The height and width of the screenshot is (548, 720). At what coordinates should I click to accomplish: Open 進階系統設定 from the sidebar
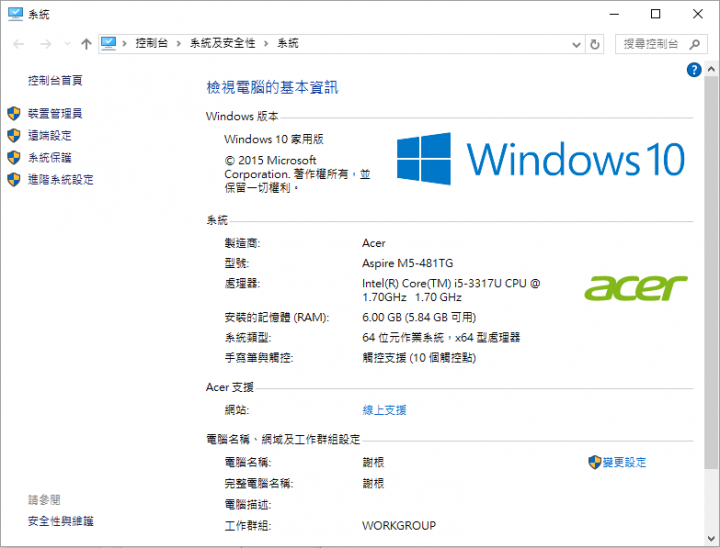point(61,180)
